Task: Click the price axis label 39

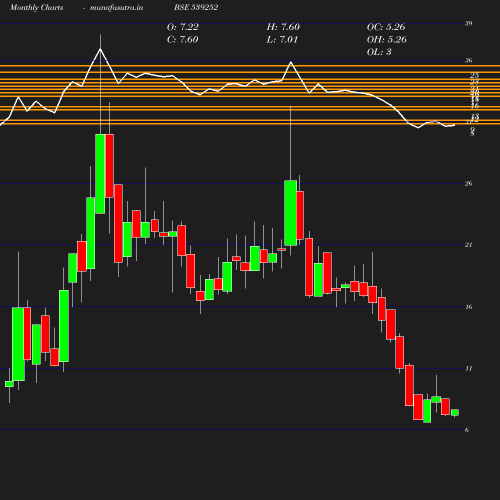Action: point(469,23)
